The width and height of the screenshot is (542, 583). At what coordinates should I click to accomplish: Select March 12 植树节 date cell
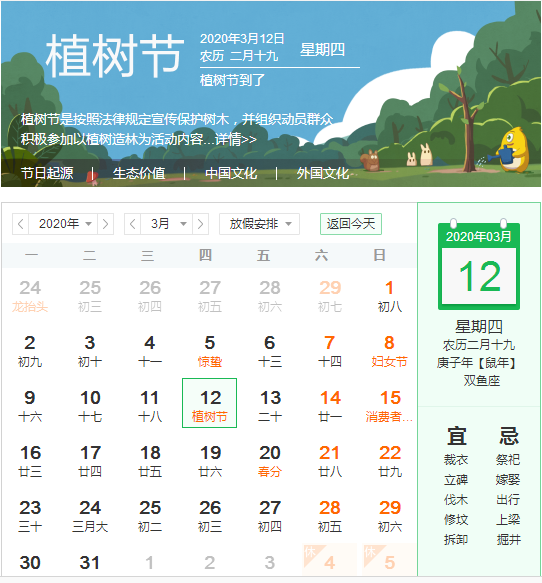click(x=210, y=403)
